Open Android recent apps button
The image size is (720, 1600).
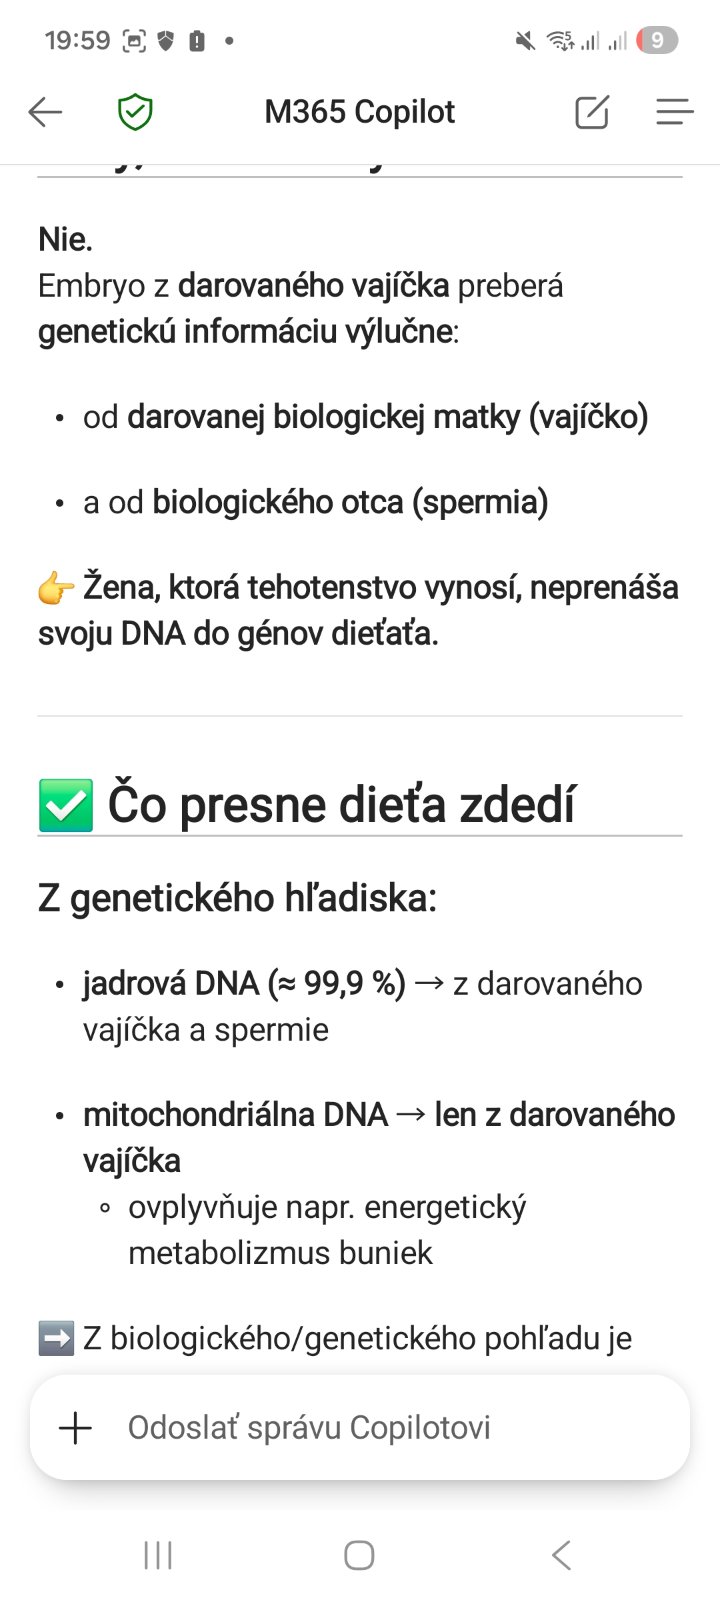click(x=158, y=1555)
